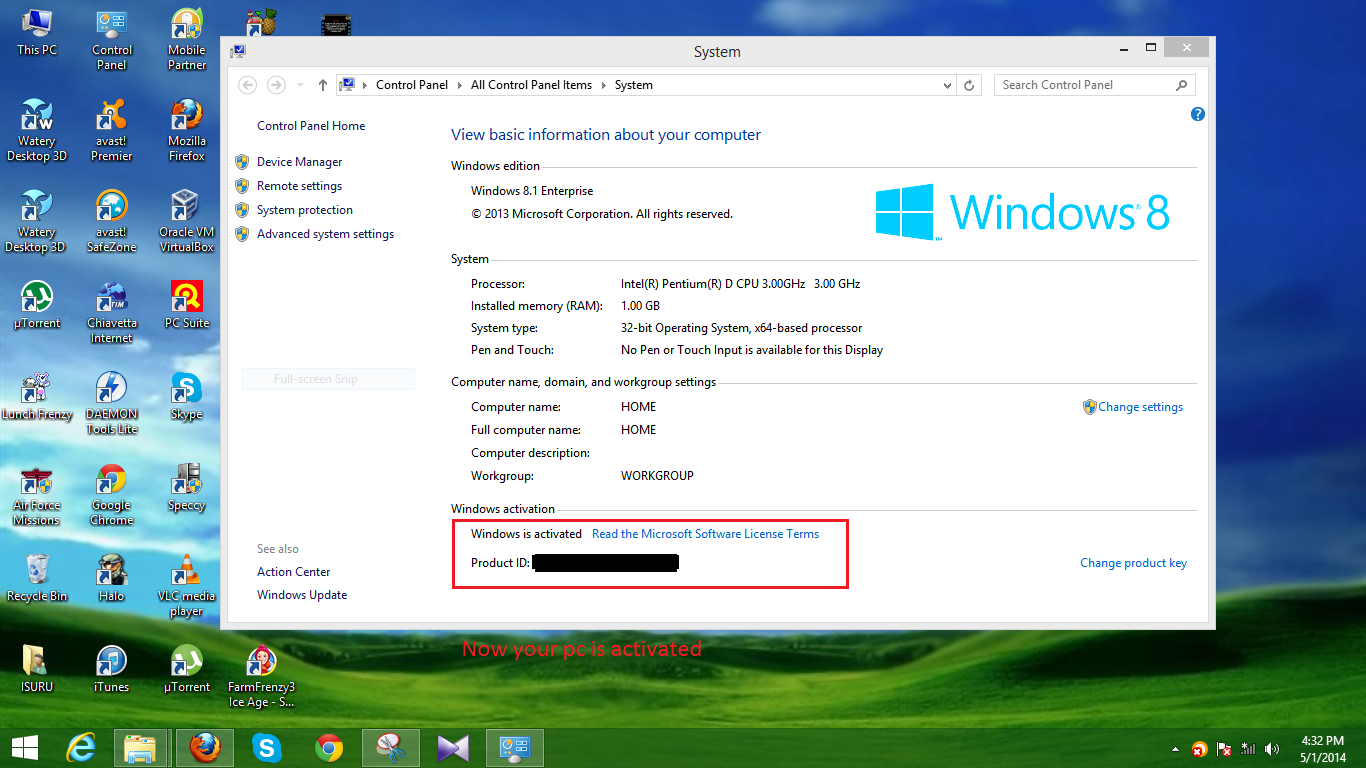Select Halo desktop icon
Viewport: 1366px width, 768px height.
(x=111, y=578)
